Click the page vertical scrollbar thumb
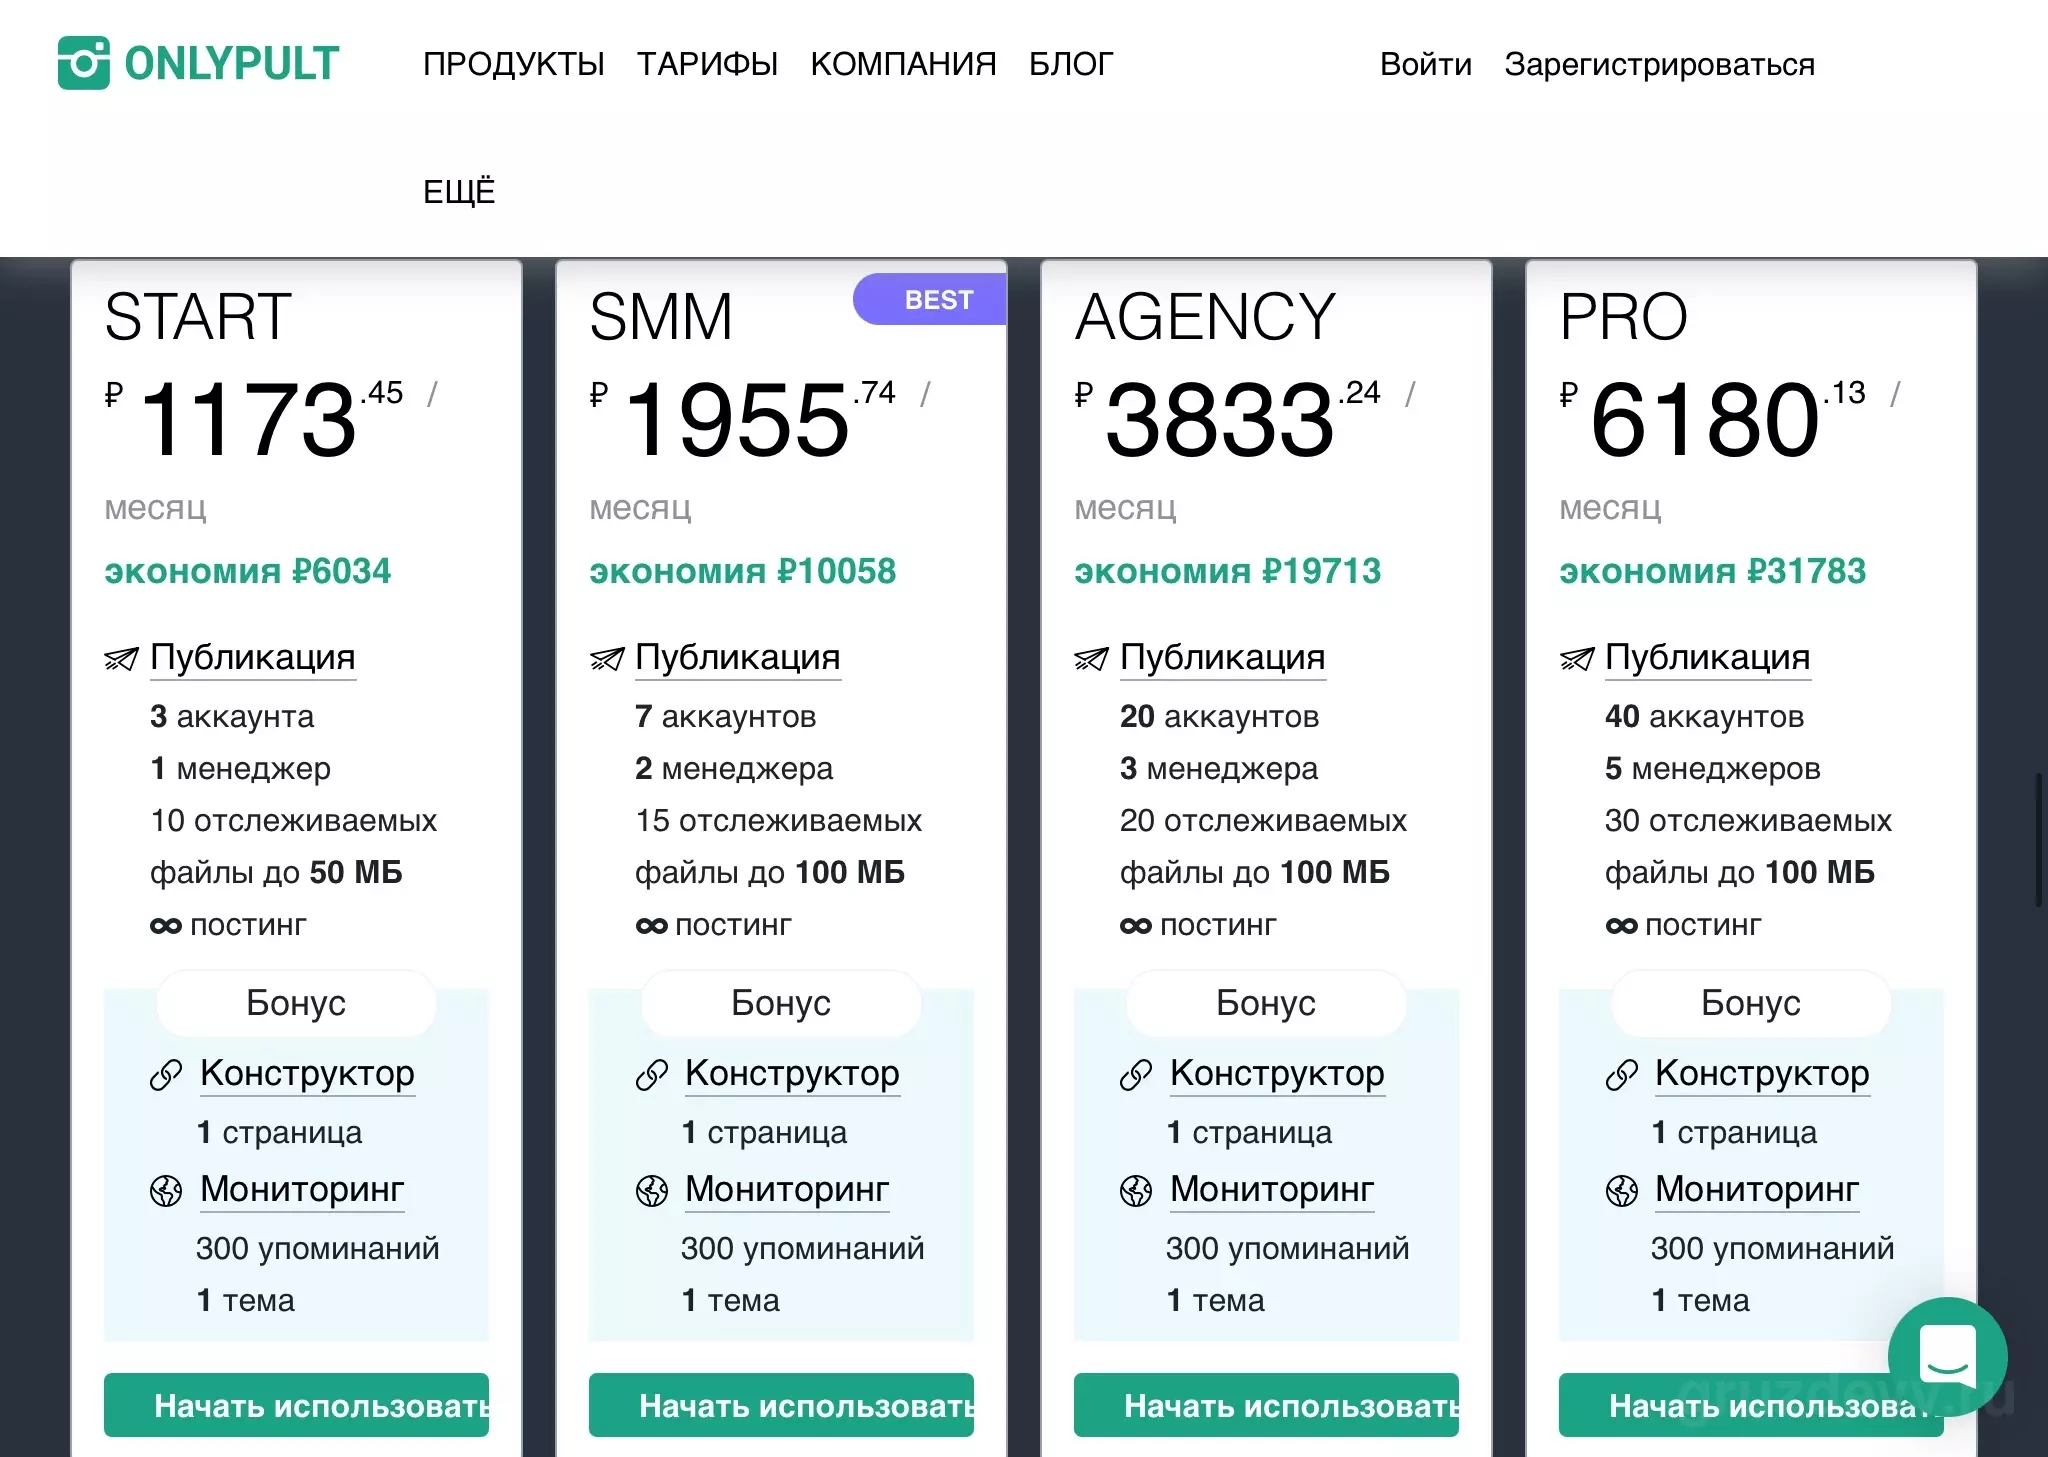The height and width of the screenshot is (1457, 2048). pos(2038,840)
